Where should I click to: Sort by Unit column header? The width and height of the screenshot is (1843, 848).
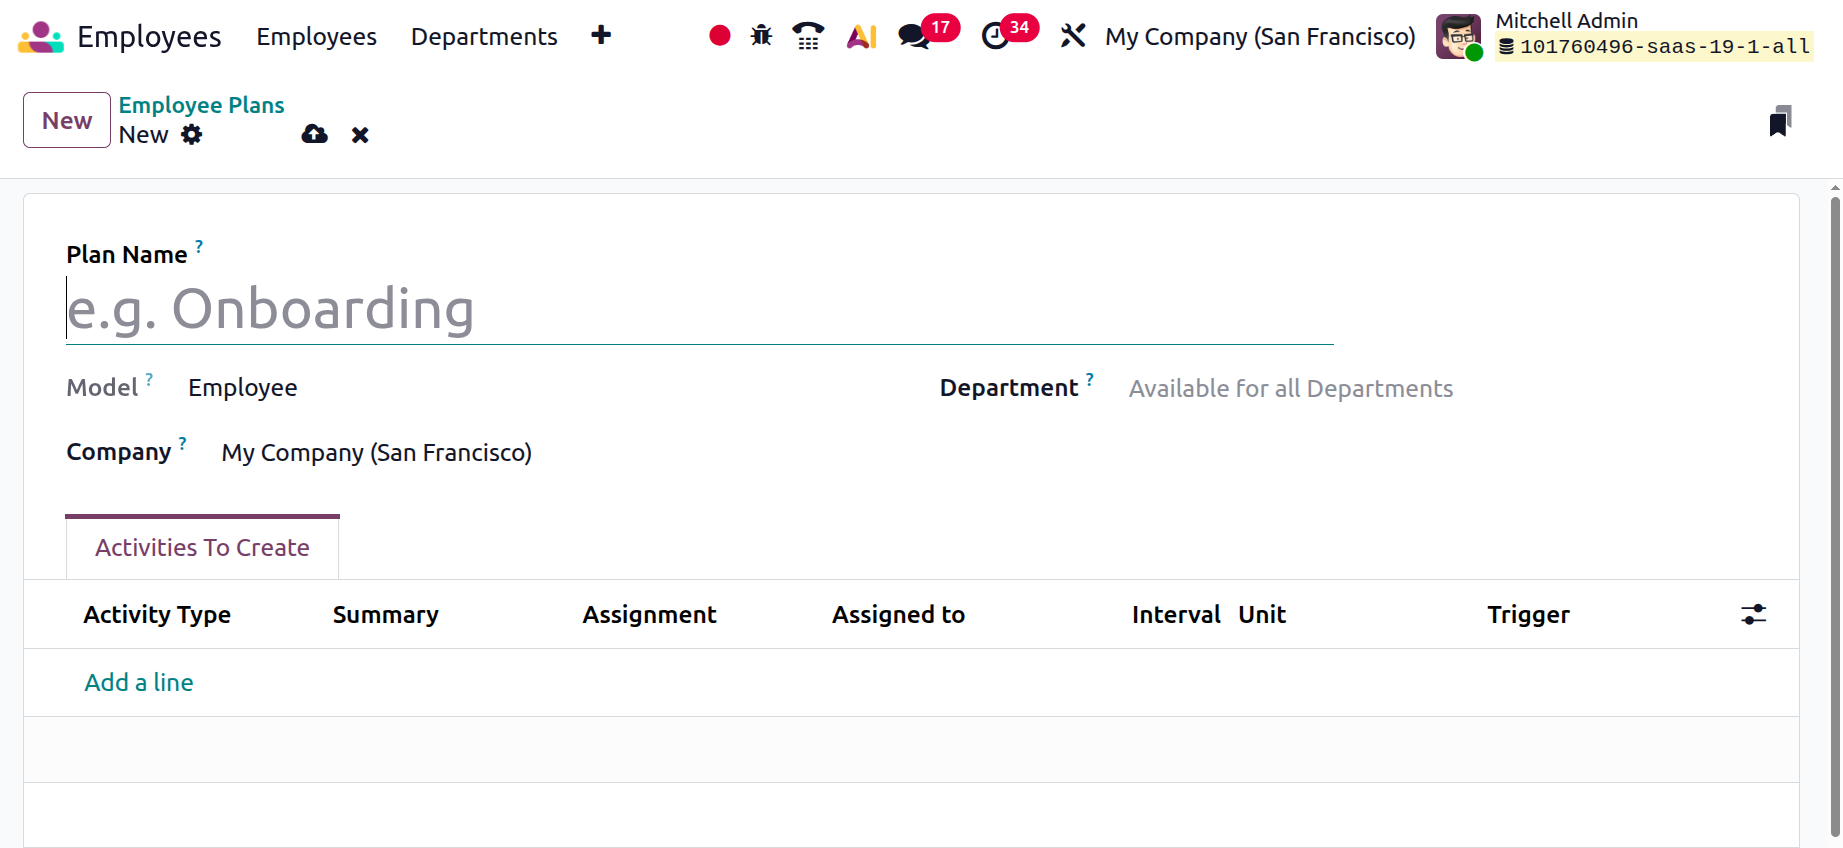coord(1262,615)
